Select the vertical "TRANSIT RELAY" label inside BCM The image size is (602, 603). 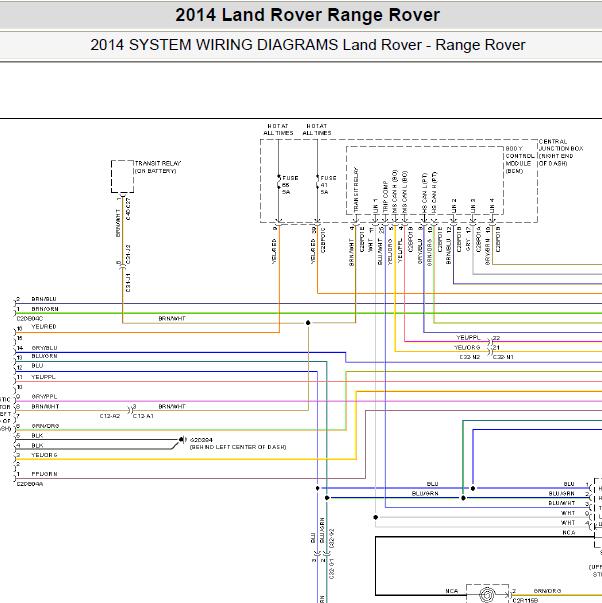pyautogui.click(x=355, y=190)
